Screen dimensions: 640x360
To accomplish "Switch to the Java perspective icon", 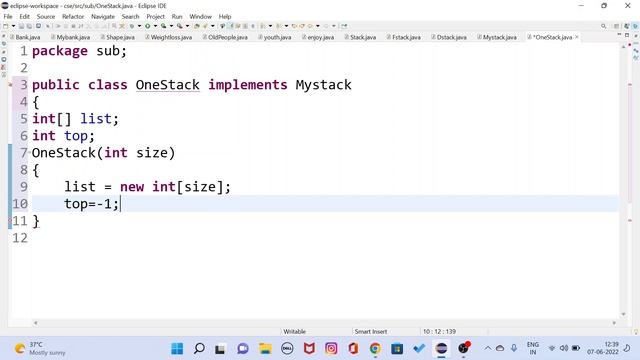I will [x=626, y=26].
